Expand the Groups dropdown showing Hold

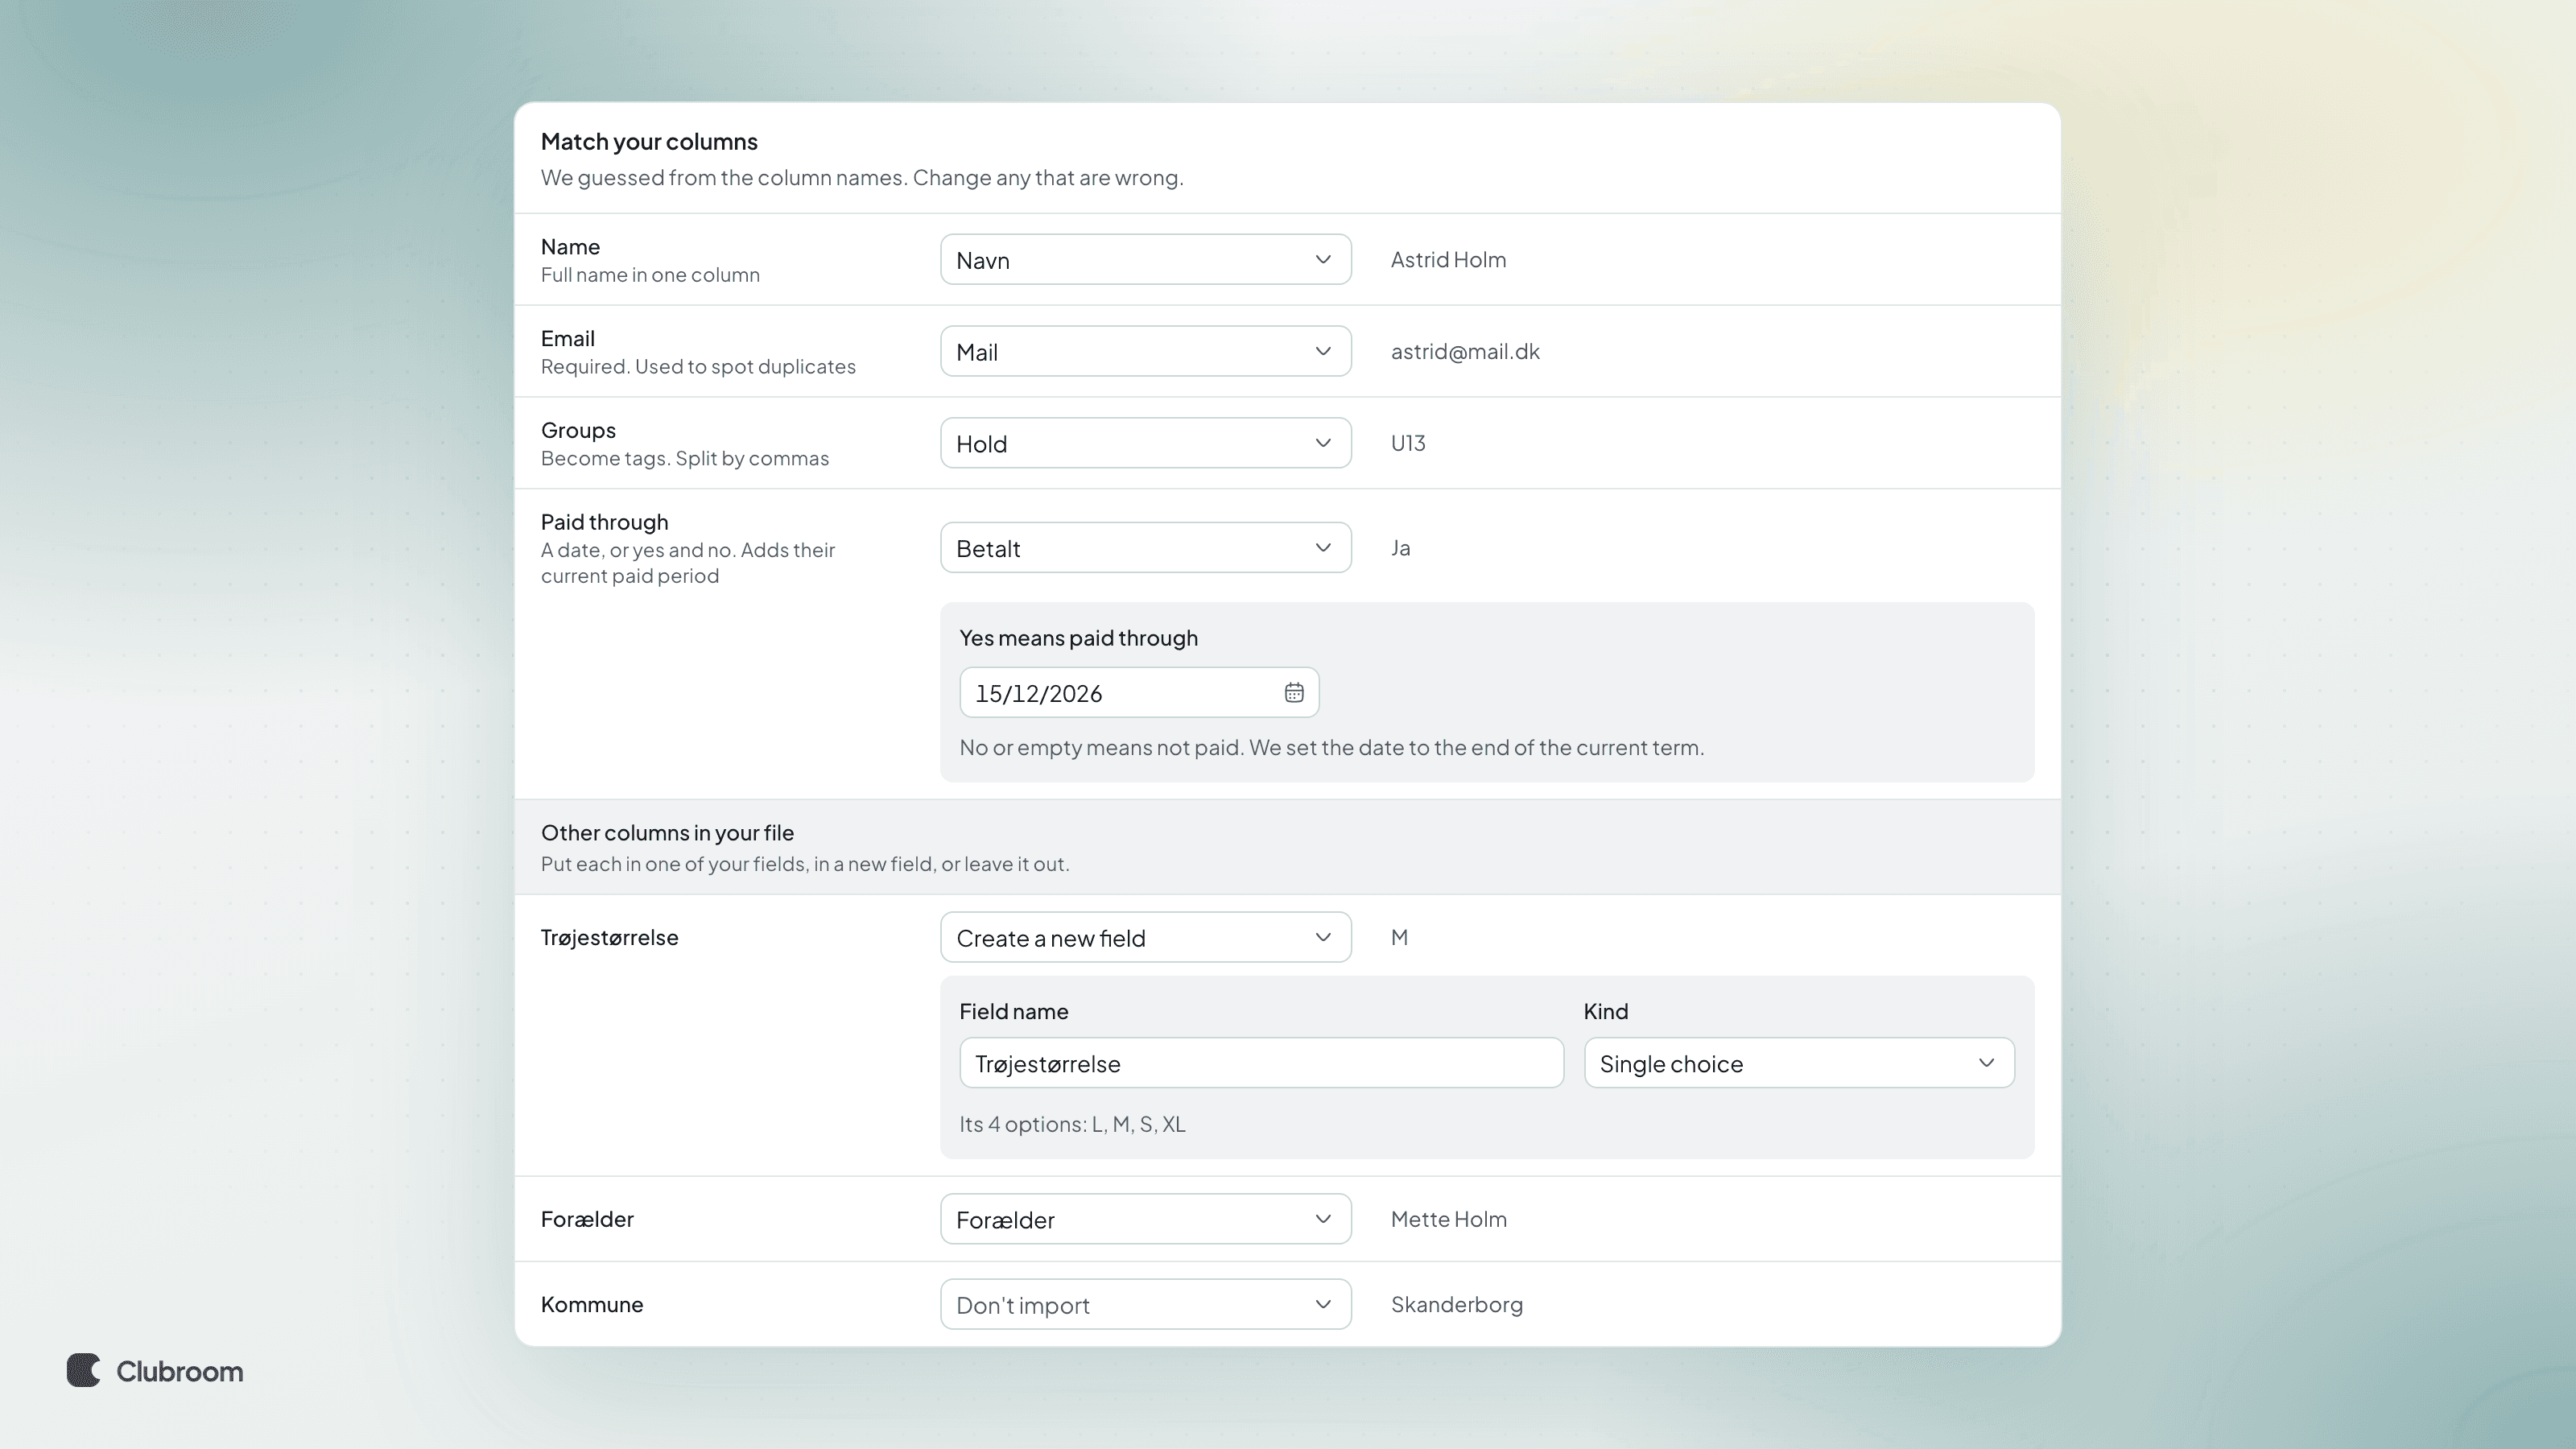[1146, 443]
